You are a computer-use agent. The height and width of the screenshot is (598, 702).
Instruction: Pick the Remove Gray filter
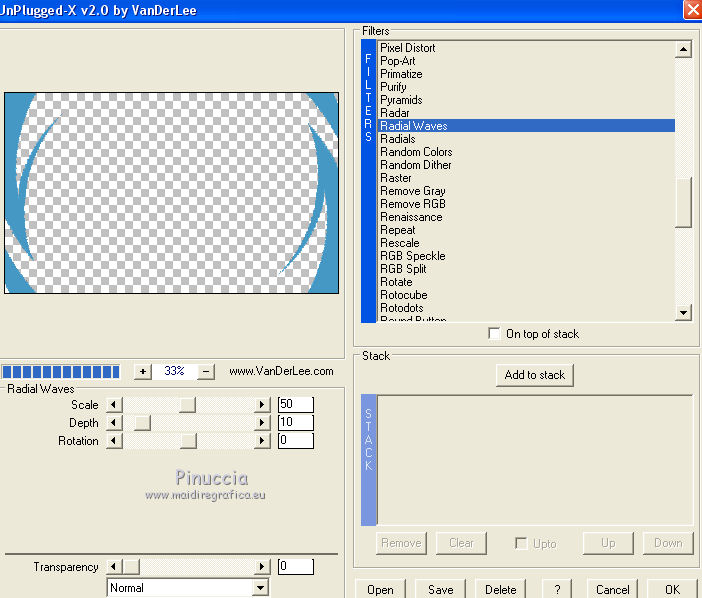tap(526, 191)
